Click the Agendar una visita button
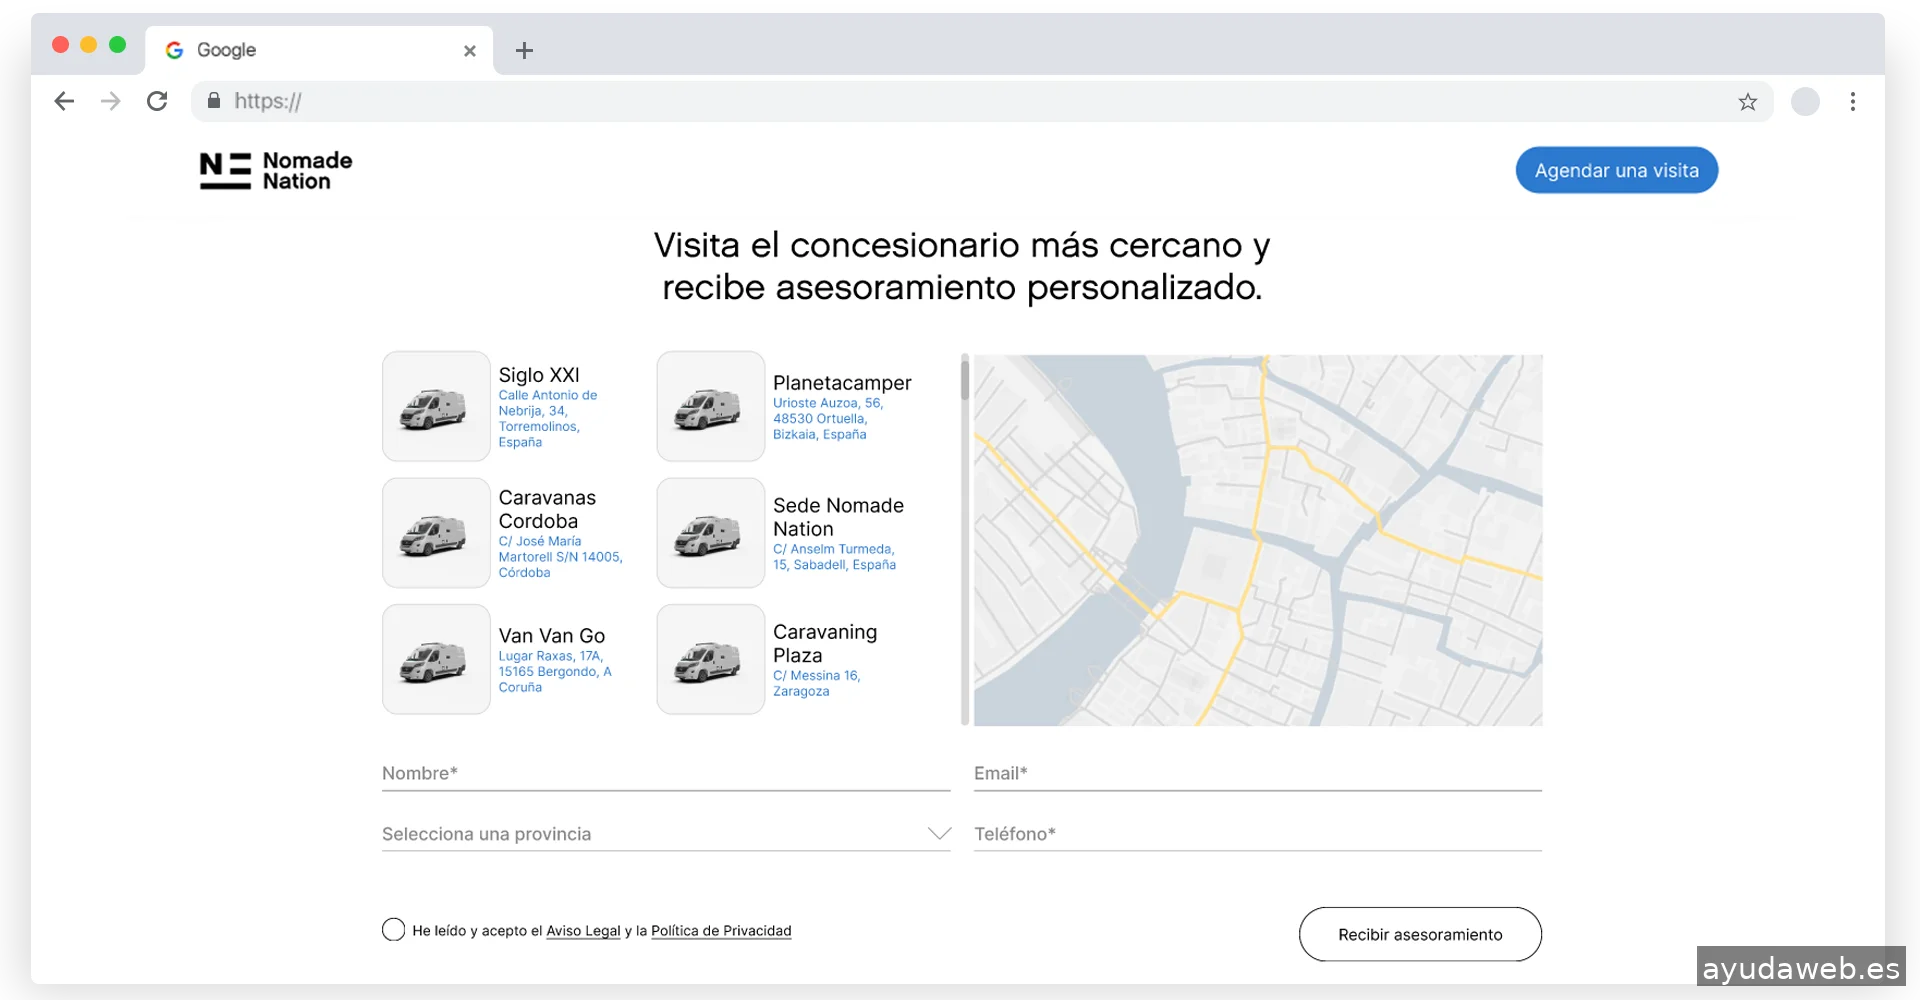Viewport: 1920px width, 1000px height. pos(1616,171)
